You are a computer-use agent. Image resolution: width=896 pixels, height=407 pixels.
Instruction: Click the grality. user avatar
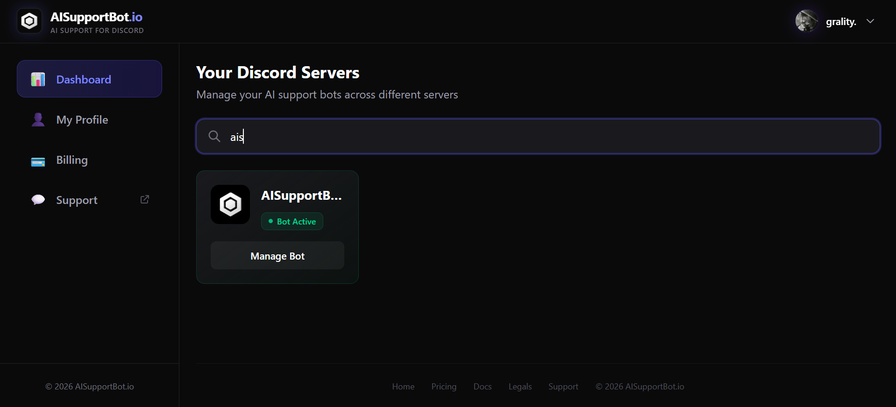[x=806, y=21]
